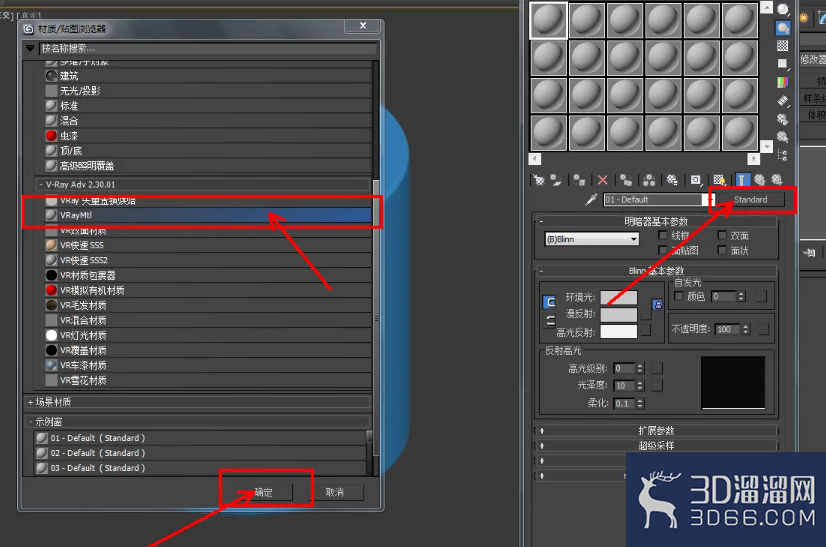
Task: Collapse the 明暗器基本参数 rollout
Action: pos(541,221)
